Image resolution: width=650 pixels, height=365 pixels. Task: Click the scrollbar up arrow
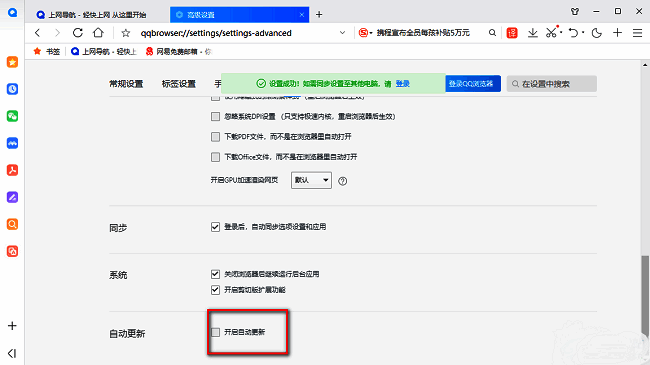pyautogui.click(x=645, y=64)
